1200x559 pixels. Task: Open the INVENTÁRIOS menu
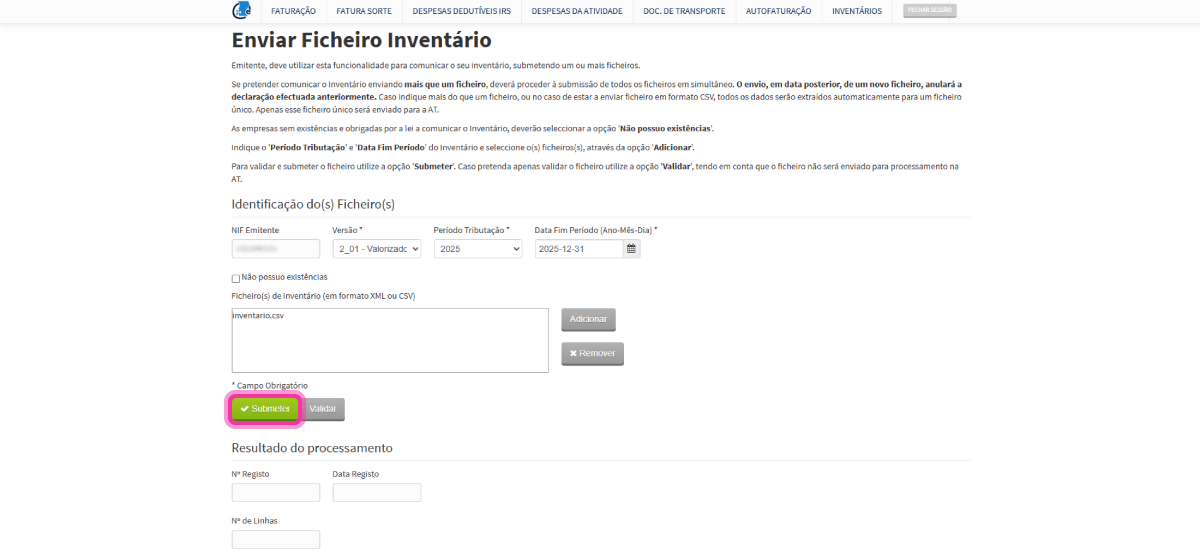coord(857,11)
